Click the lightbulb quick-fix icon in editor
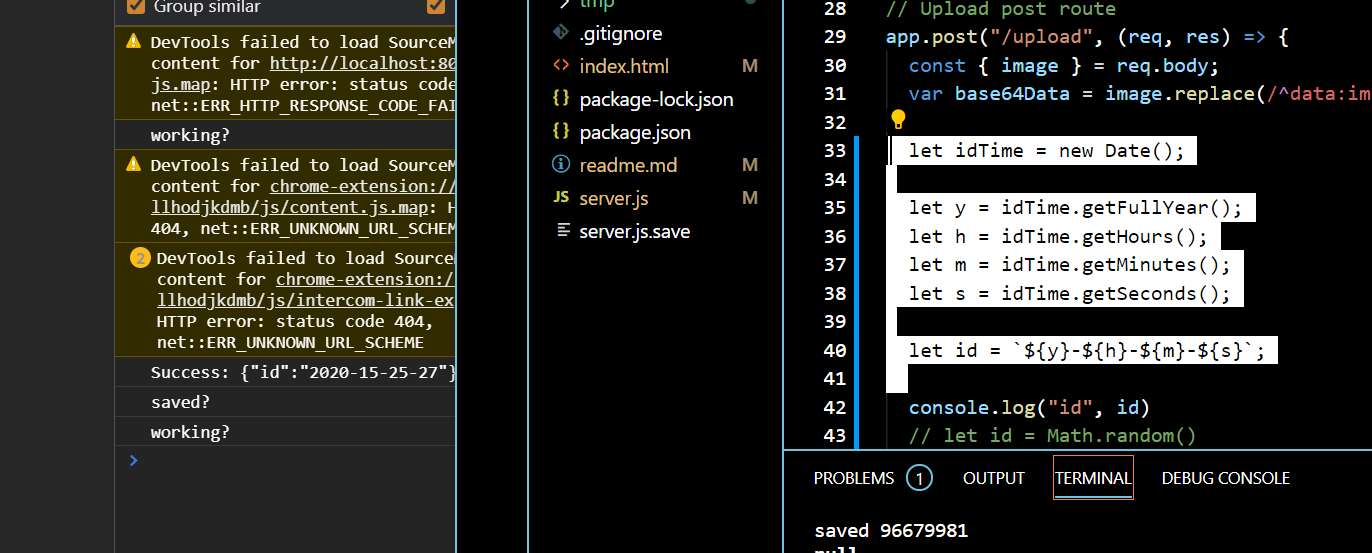The height and width of the screenshot is (553, 1372). [897, 121]
